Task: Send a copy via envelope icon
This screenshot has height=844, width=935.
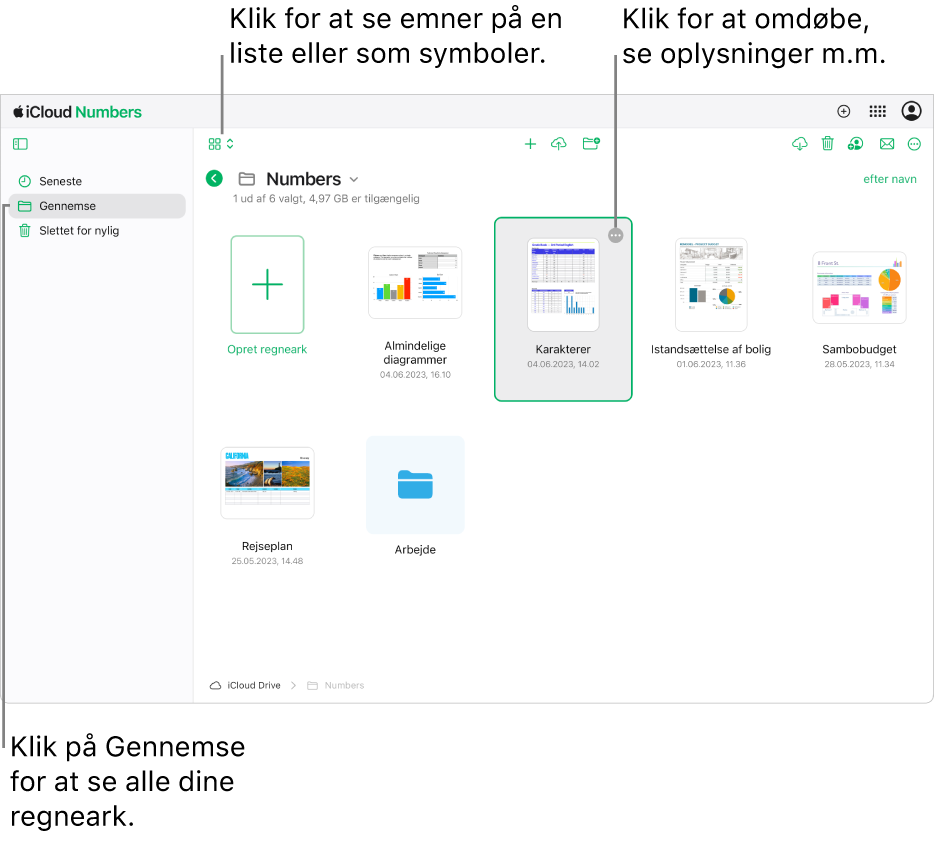Action: 887,144
